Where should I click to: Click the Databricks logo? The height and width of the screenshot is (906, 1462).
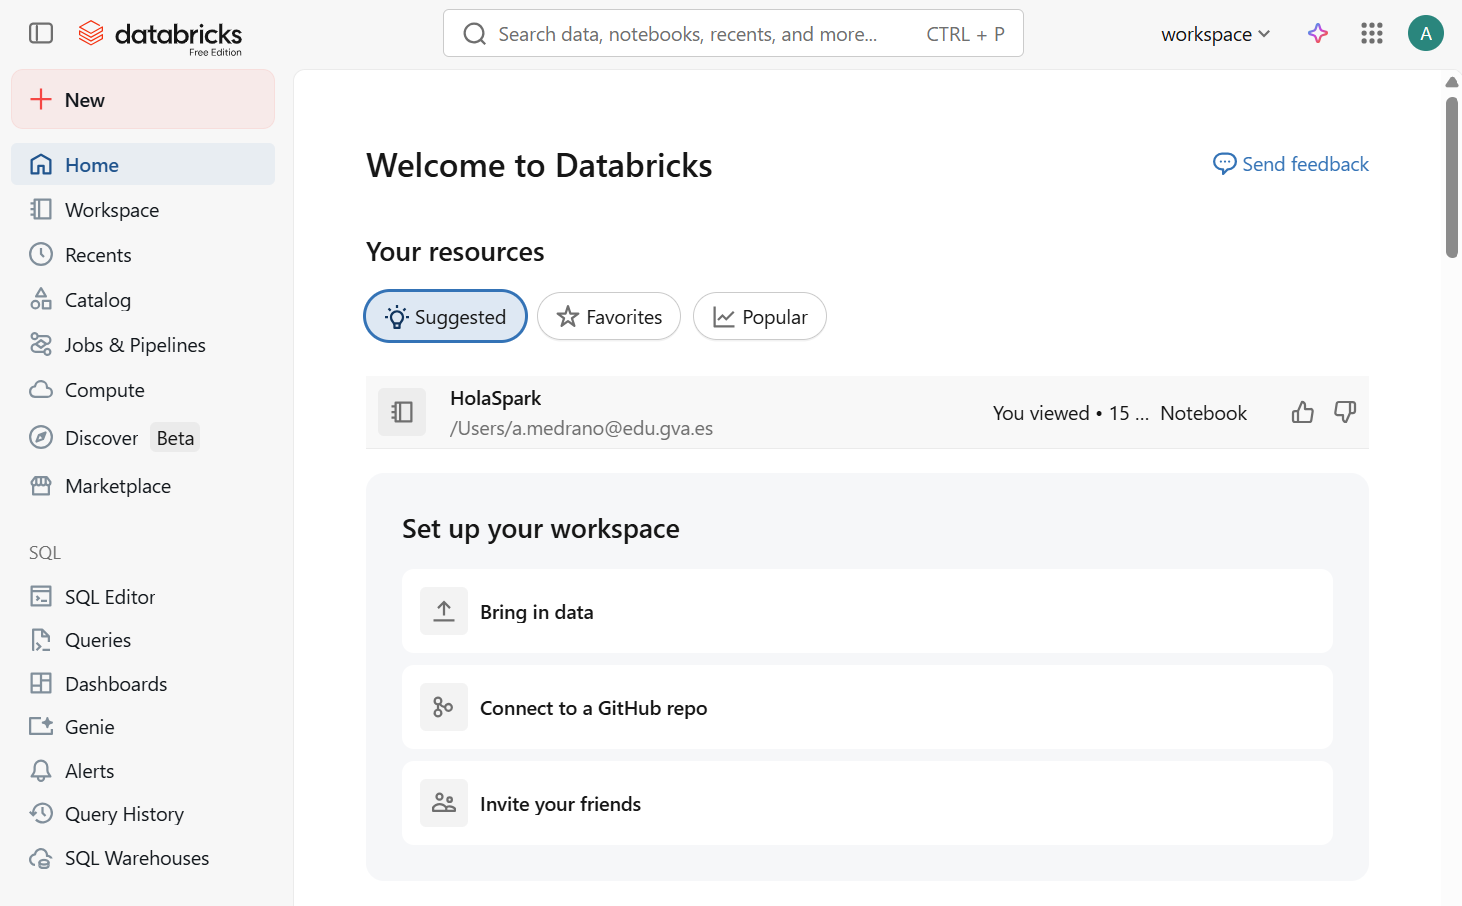click(160, 36)
